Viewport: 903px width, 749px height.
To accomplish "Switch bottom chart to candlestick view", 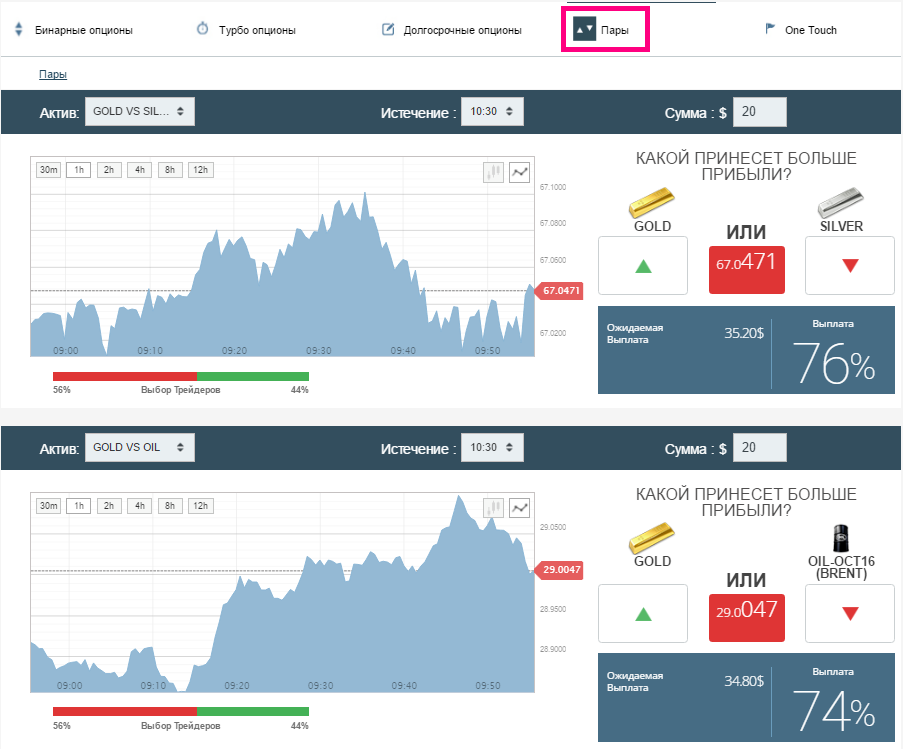I will pos(494,508).
